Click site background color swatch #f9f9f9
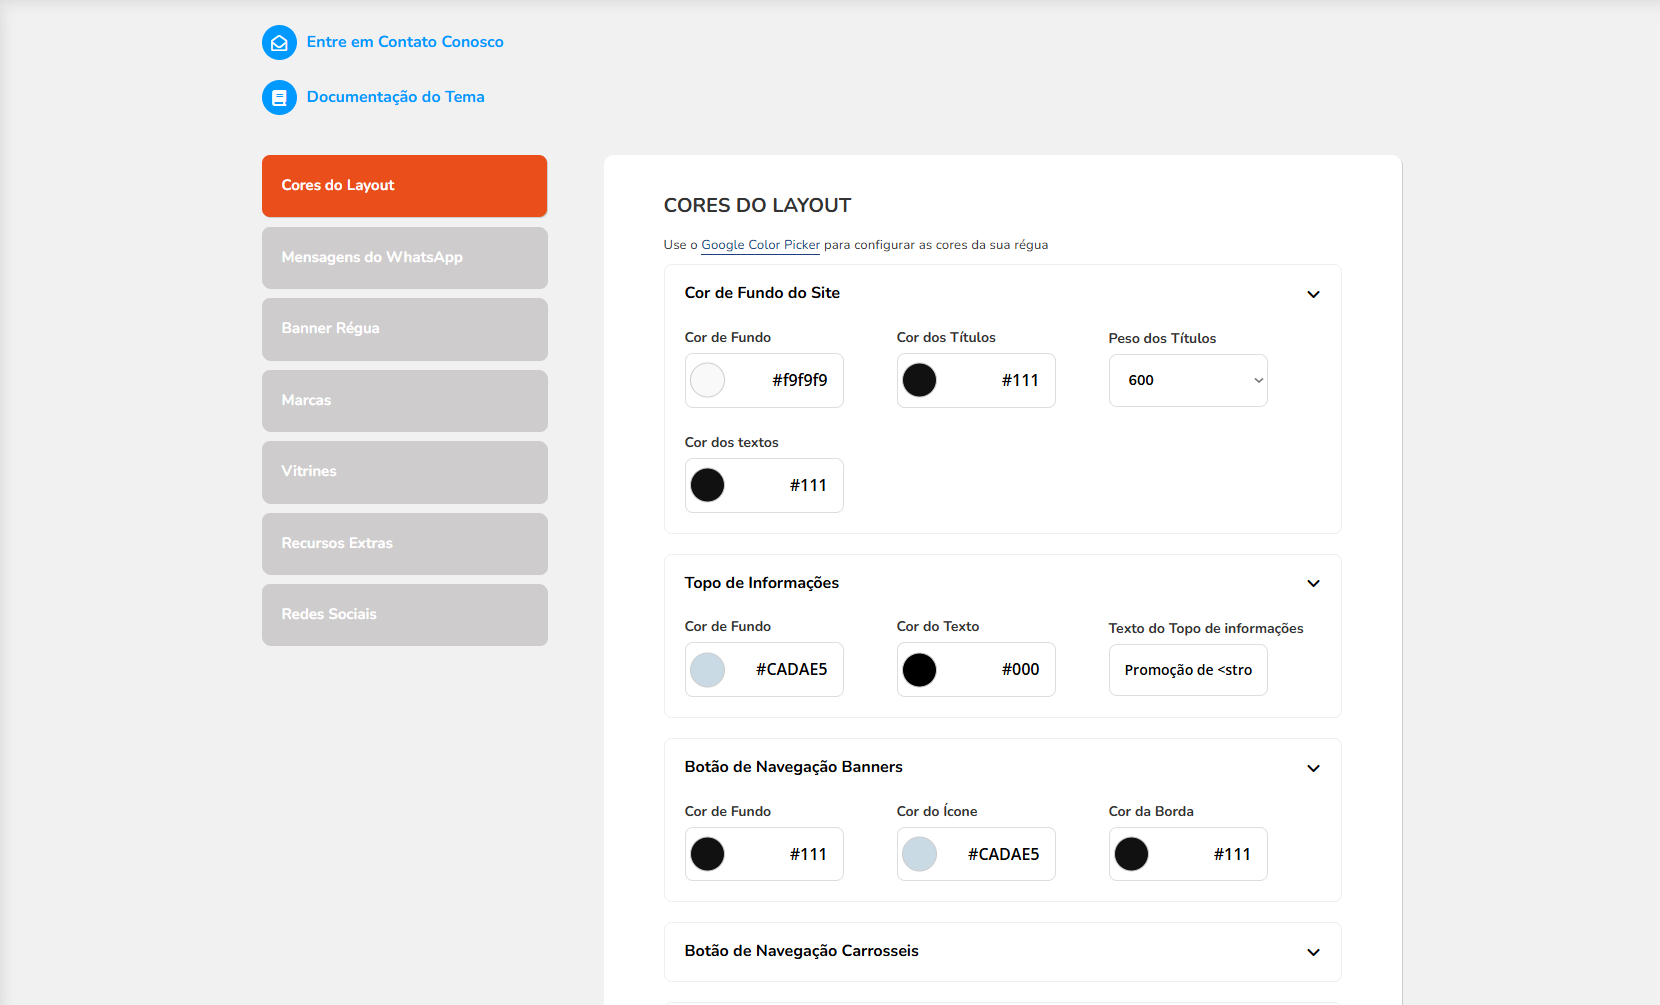This screenshot has width=1660, height=1005. coord(708,381)
